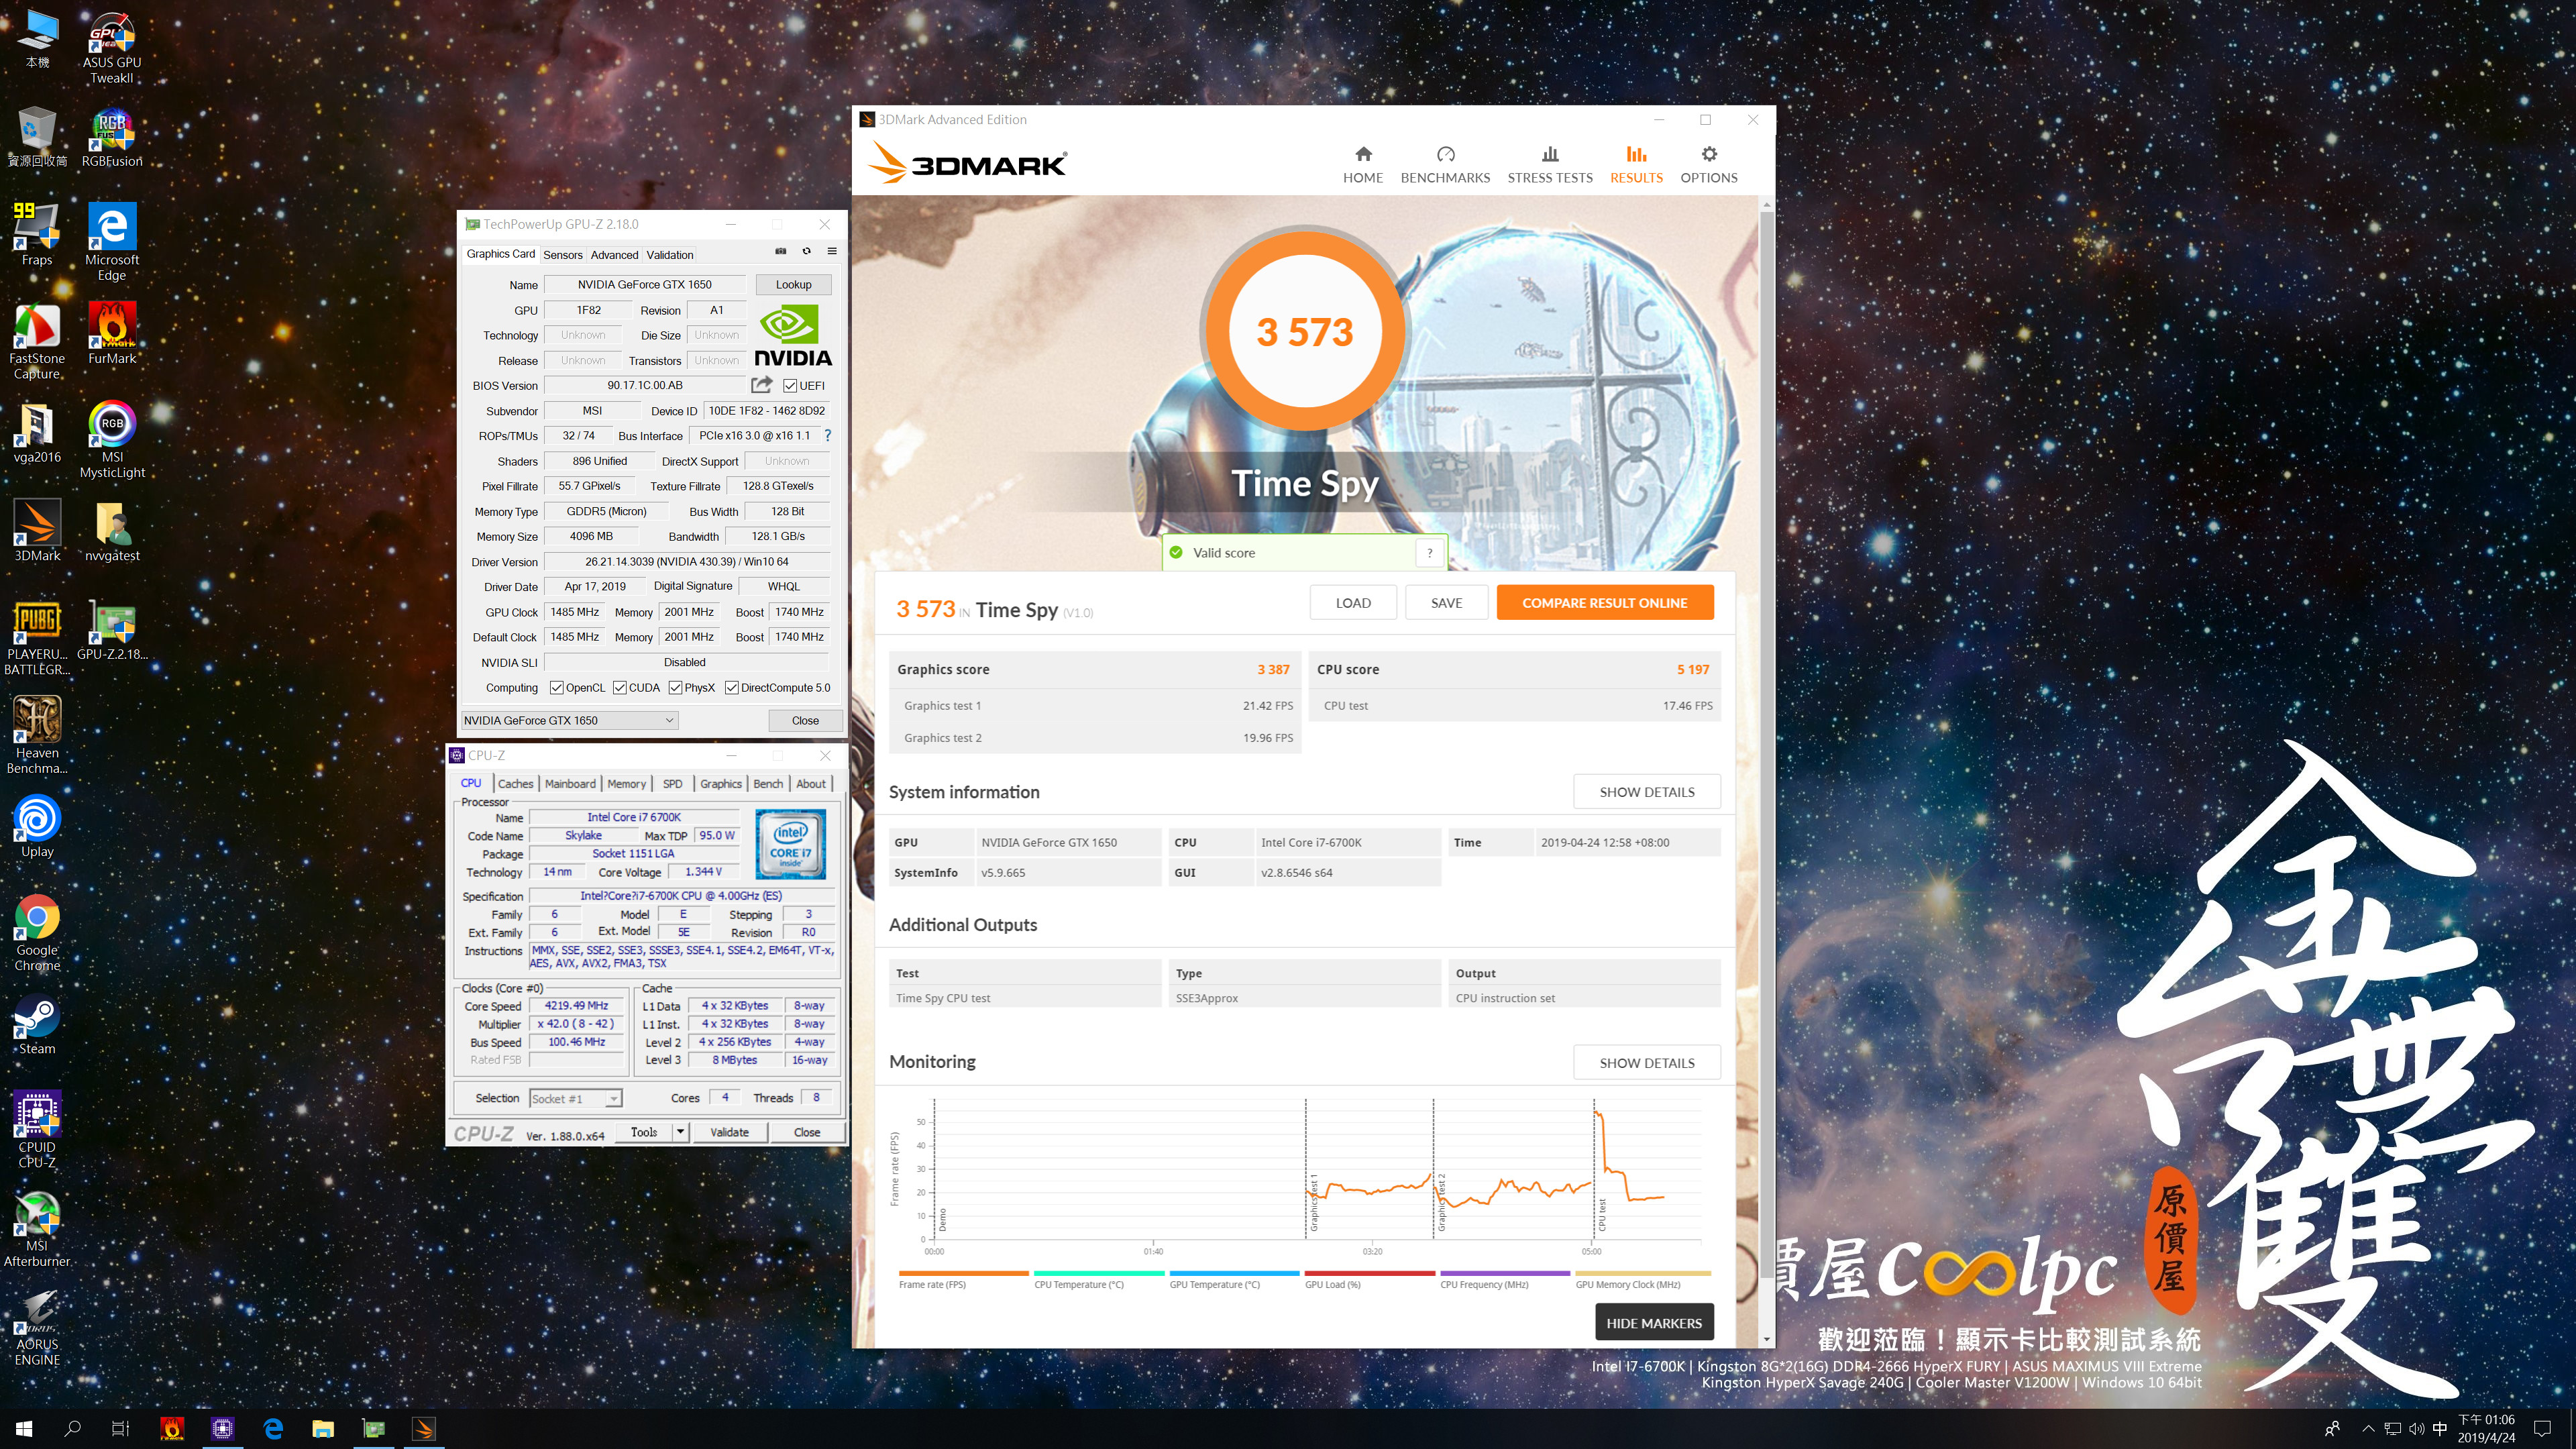The image size is (2576, 1449).
Task: Open File Explorer from taskbar
Action: click(323, 1429)
